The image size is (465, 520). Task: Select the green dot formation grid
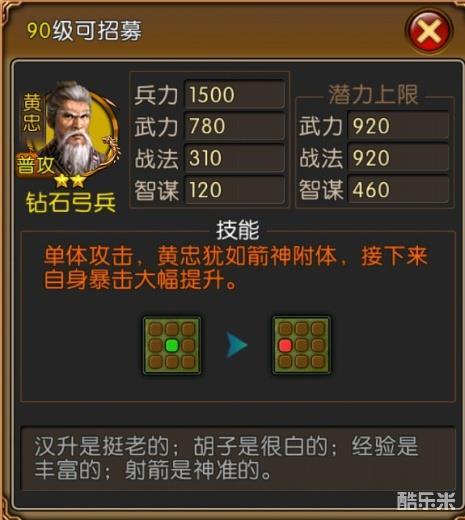pyautogui.click(x=172, y=345)
